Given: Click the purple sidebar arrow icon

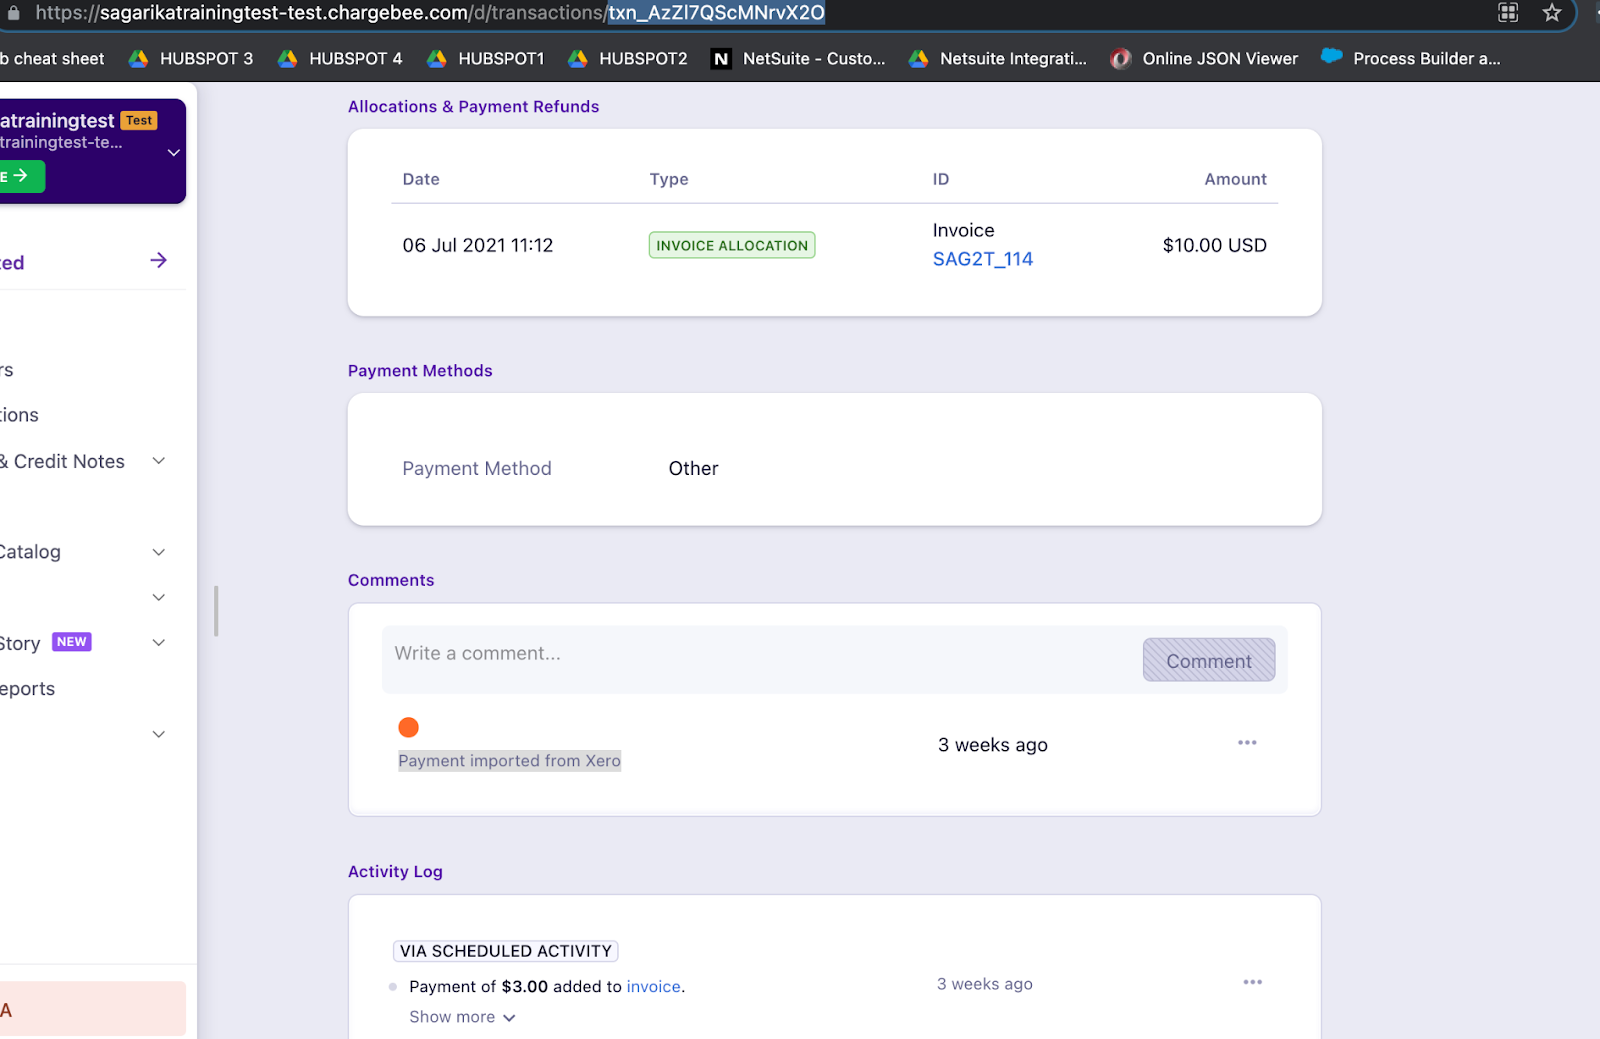Looking at the screenshot, I should click(x=158, y=261).
